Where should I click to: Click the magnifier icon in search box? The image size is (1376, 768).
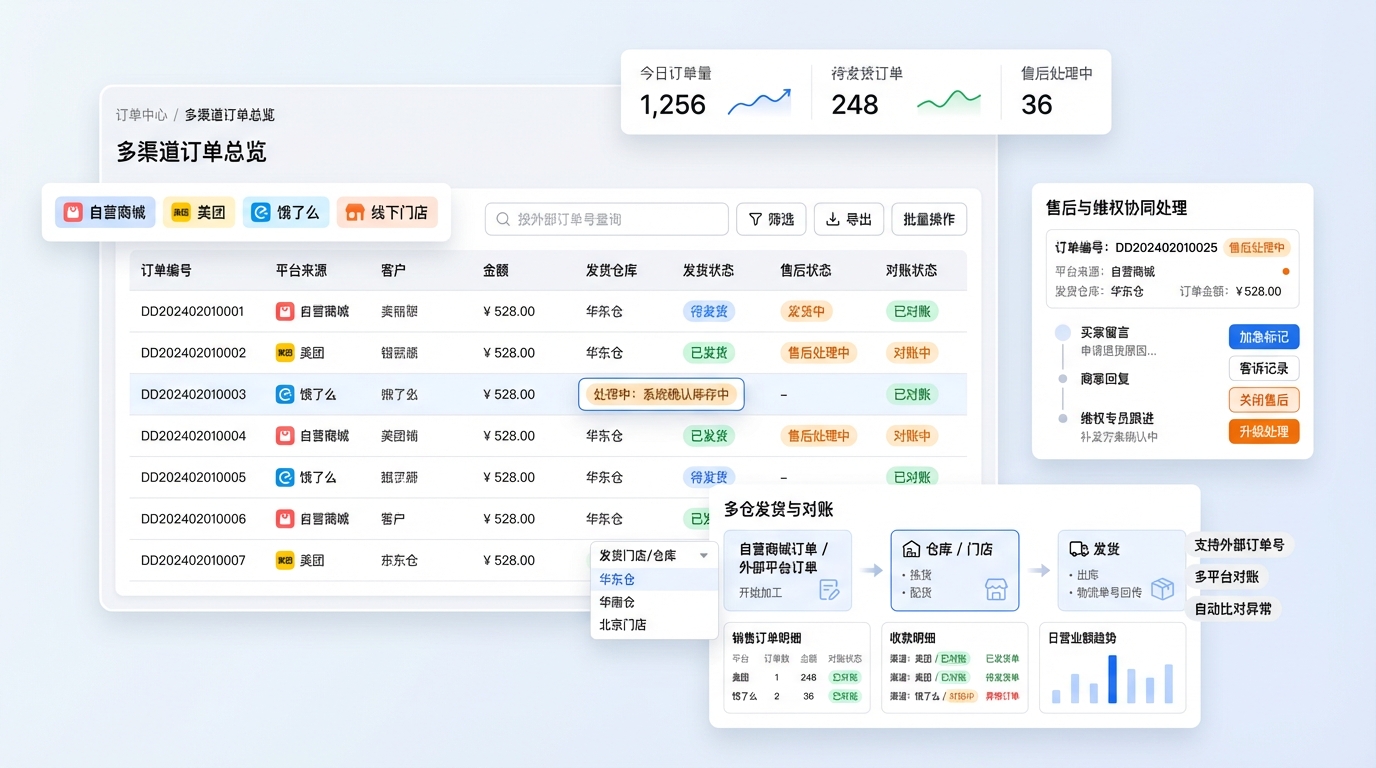pos(503,219)
